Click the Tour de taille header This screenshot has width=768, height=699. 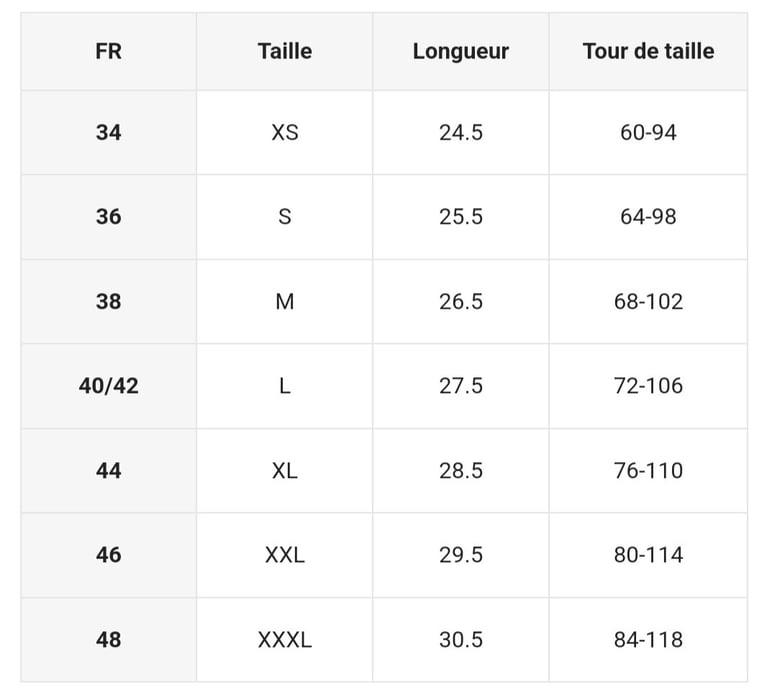point(648,51)
